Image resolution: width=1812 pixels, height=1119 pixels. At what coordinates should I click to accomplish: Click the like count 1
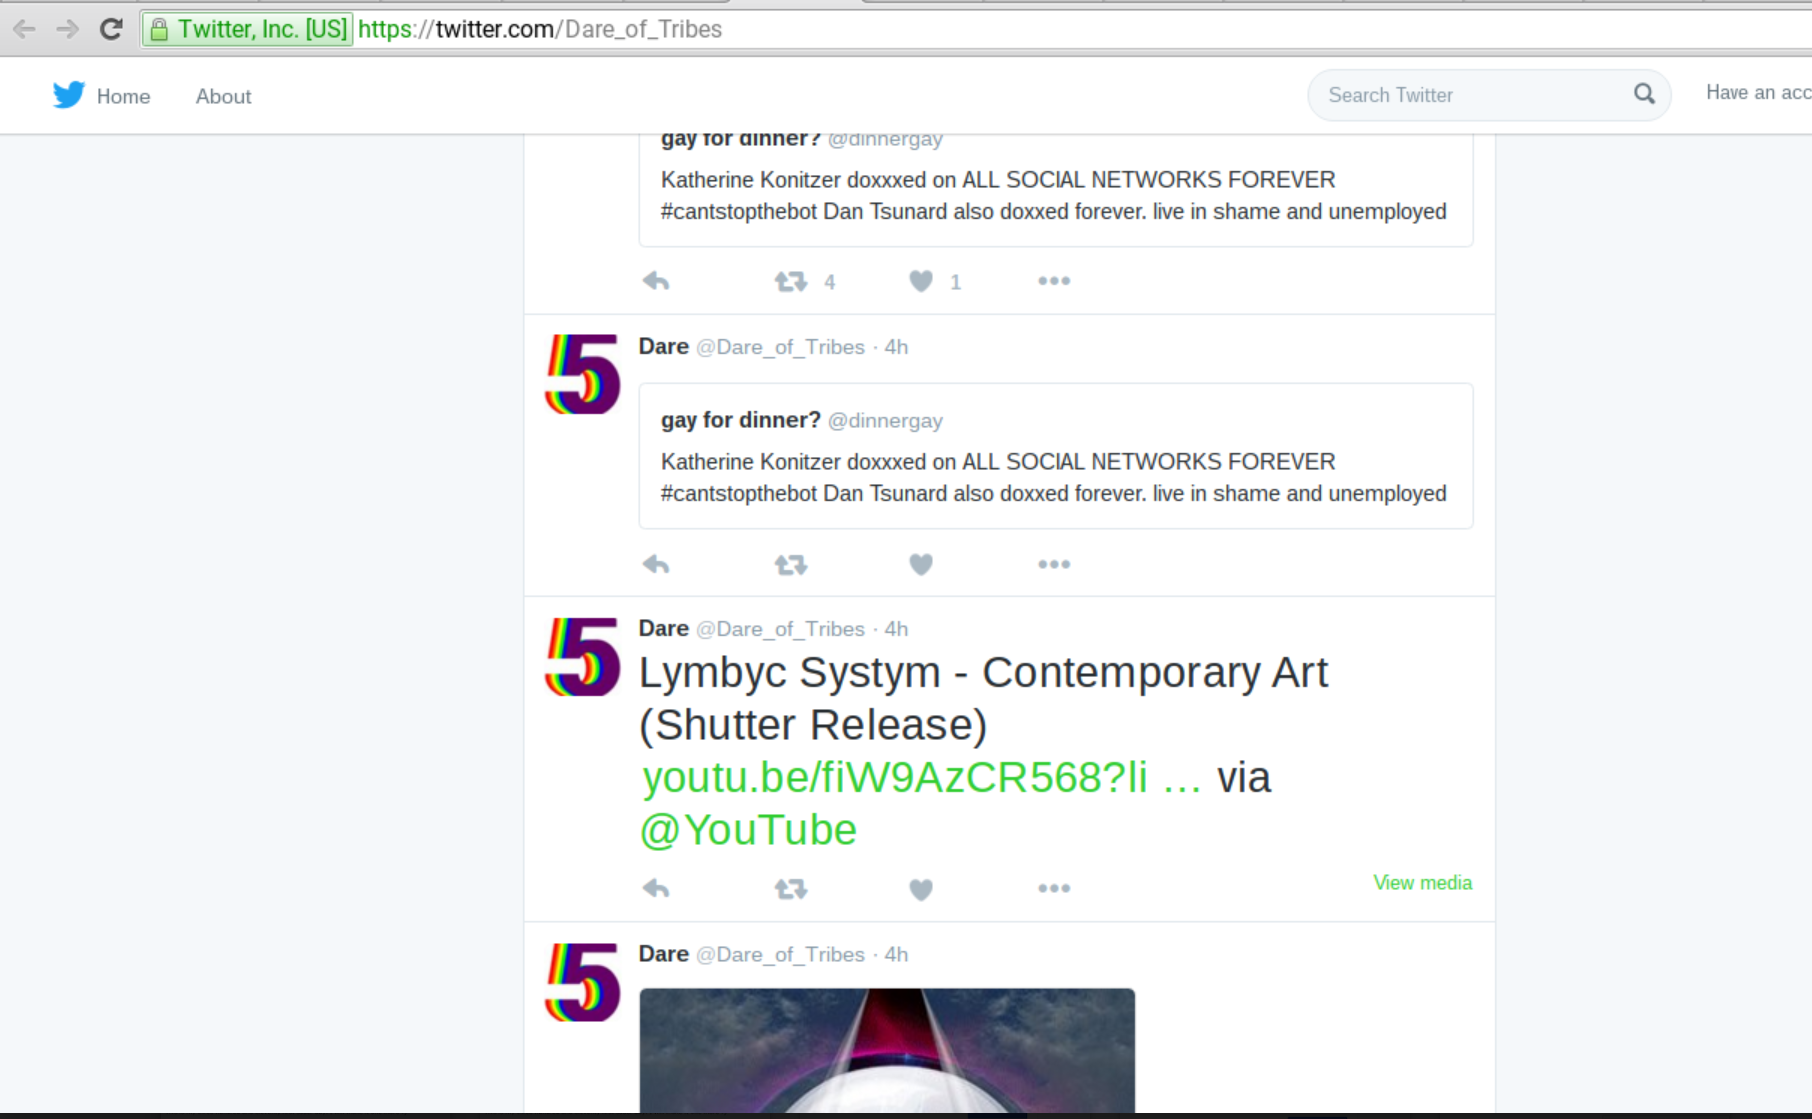pyautogui.click(x=955, y=282)
